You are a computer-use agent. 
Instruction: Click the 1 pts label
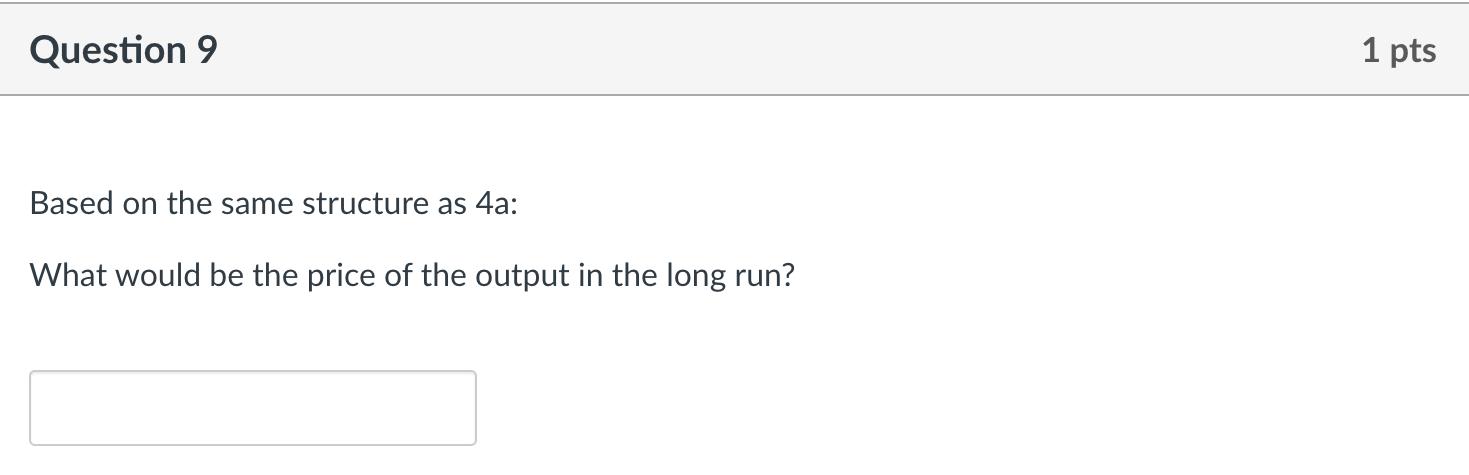coord(1398,50)
